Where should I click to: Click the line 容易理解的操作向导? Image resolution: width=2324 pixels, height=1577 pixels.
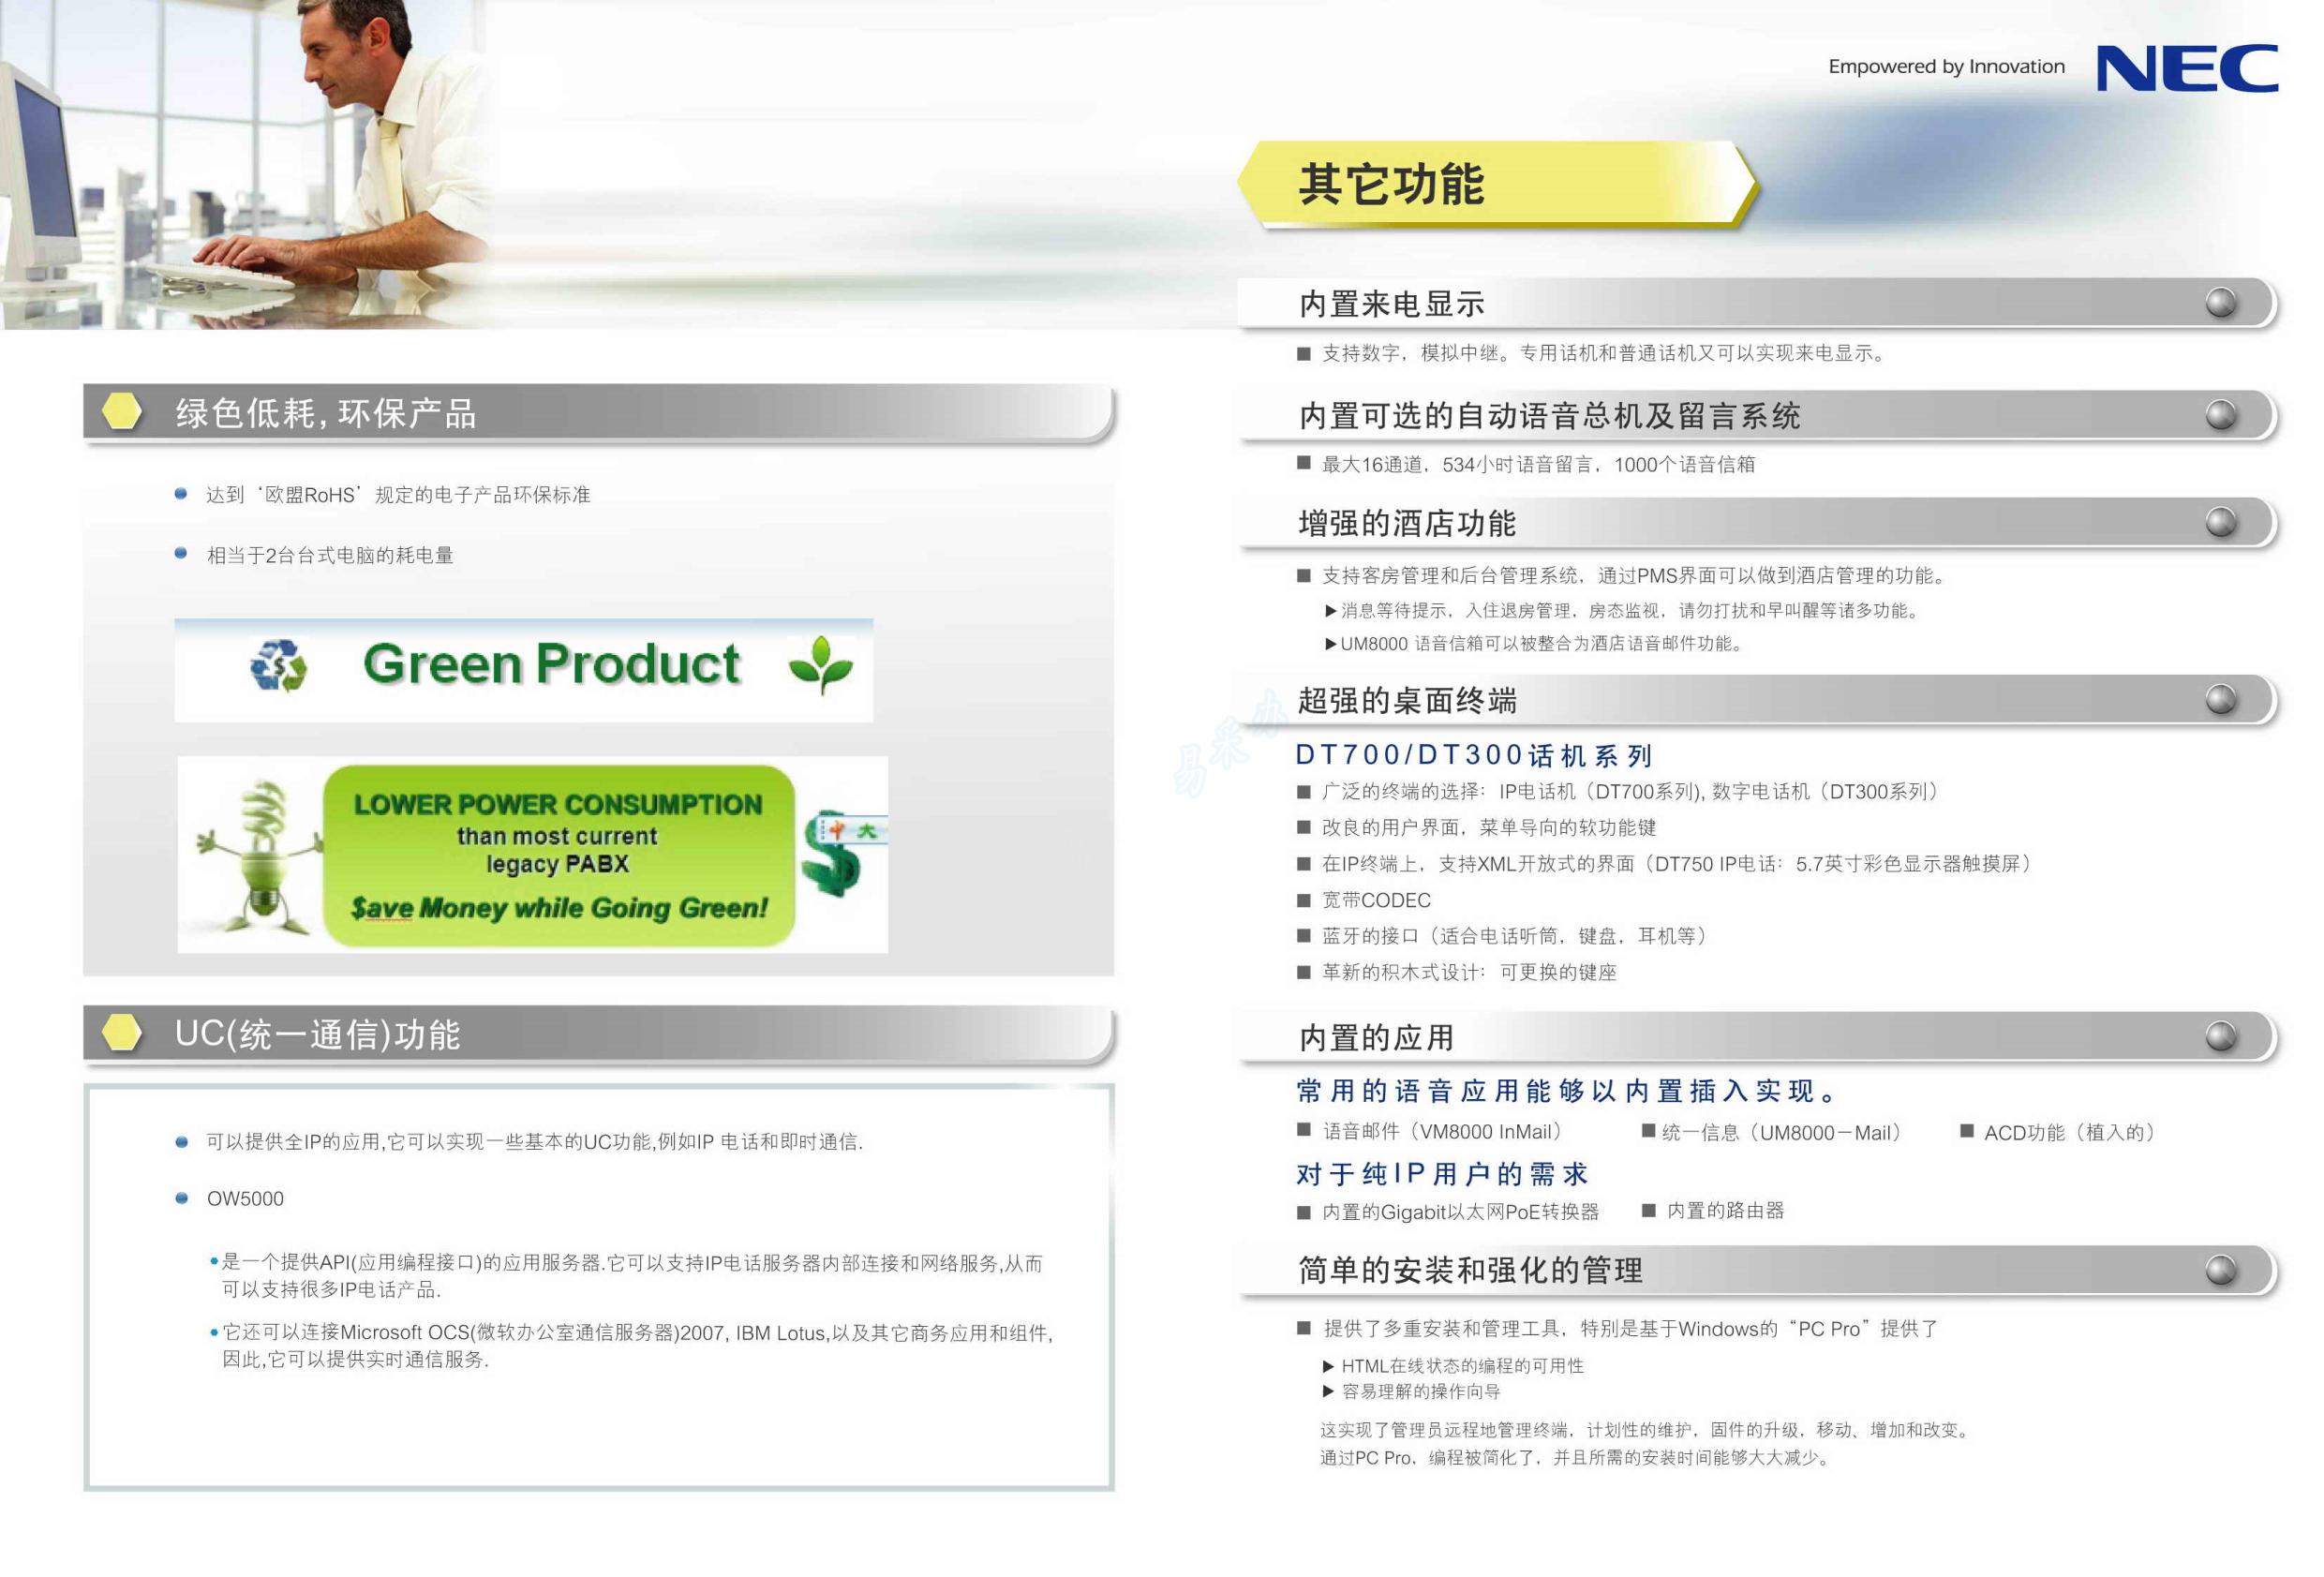point(1420,1392)
